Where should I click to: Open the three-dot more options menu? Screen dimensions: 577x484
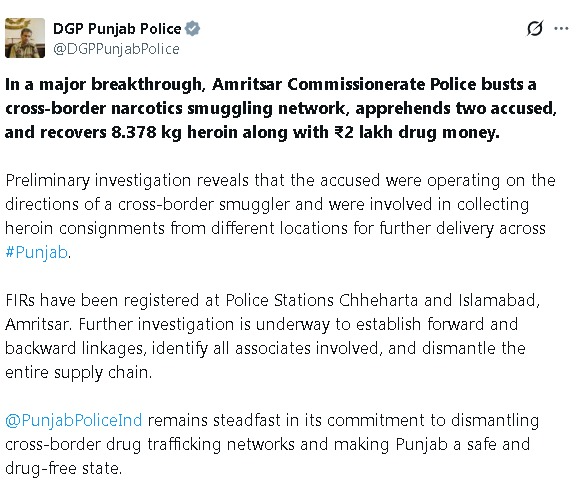point(561,28)
